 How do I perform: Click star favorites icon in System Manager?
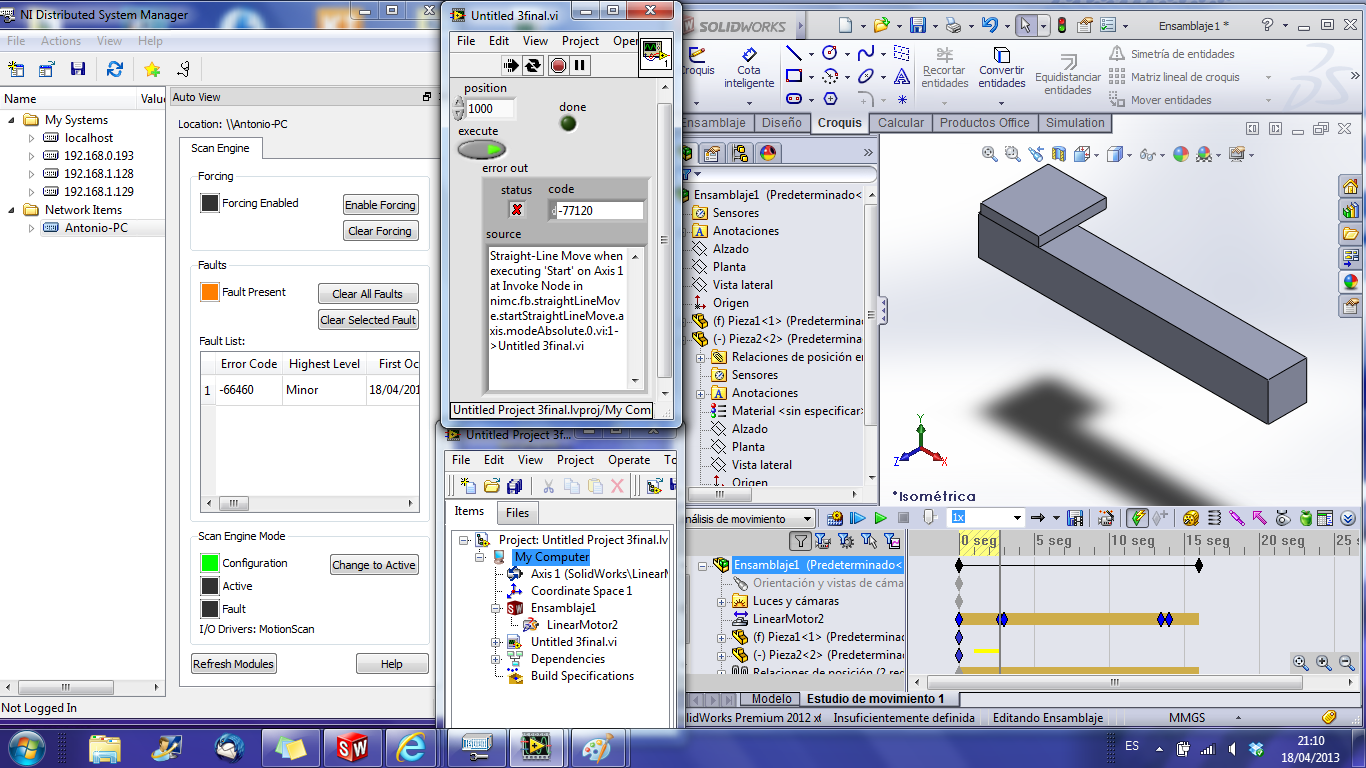(x=151, y=69)
